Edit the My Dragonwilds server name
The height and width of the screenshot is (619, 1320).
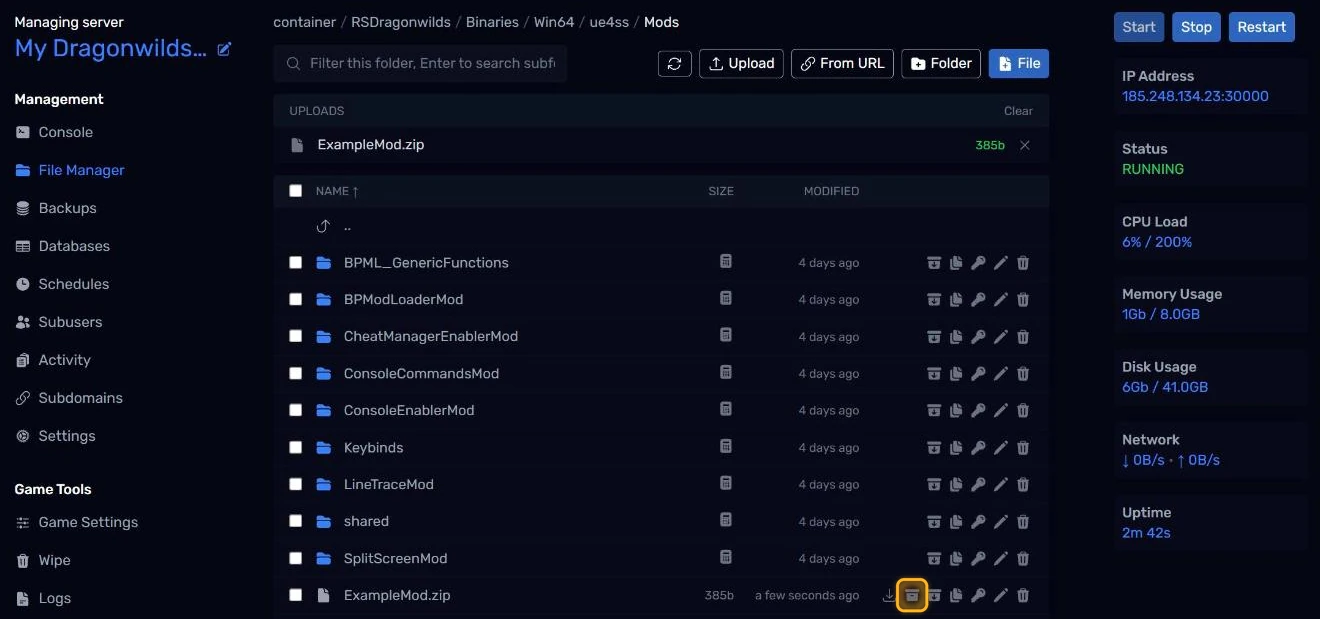225,49
